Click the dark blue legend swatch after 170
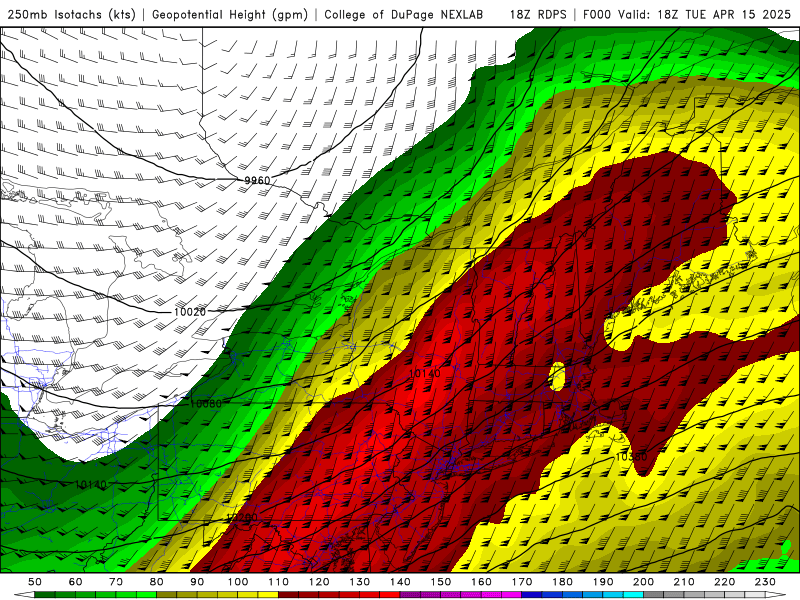 click(532, 594)
